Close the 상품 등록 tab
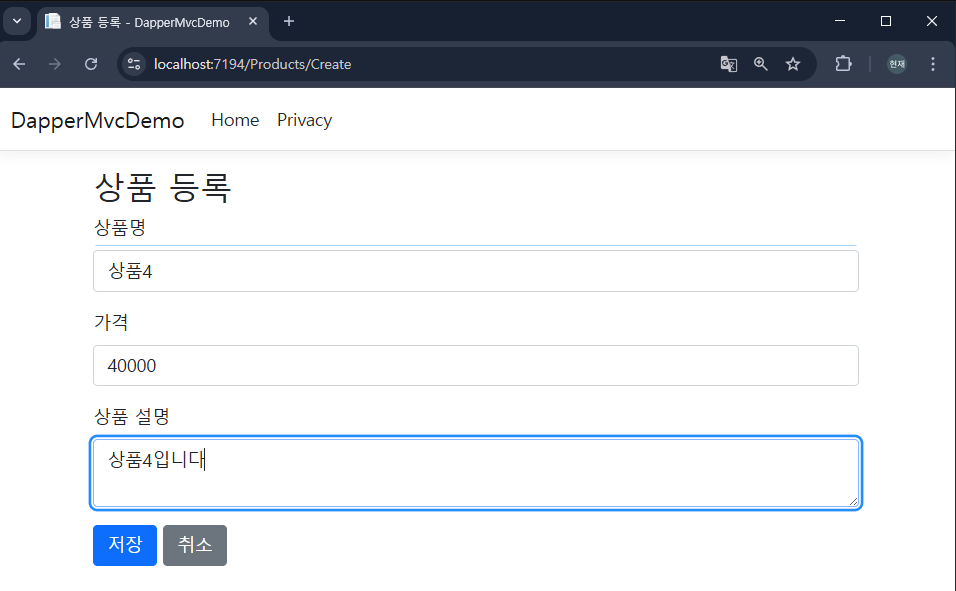956x591 pixels. coord(253,21)
